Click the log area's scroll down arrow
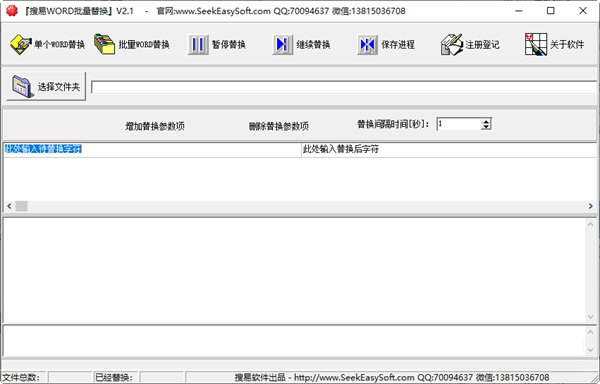Image resolution: width=600 pixels, height=384 pixels. click(590, 317)
